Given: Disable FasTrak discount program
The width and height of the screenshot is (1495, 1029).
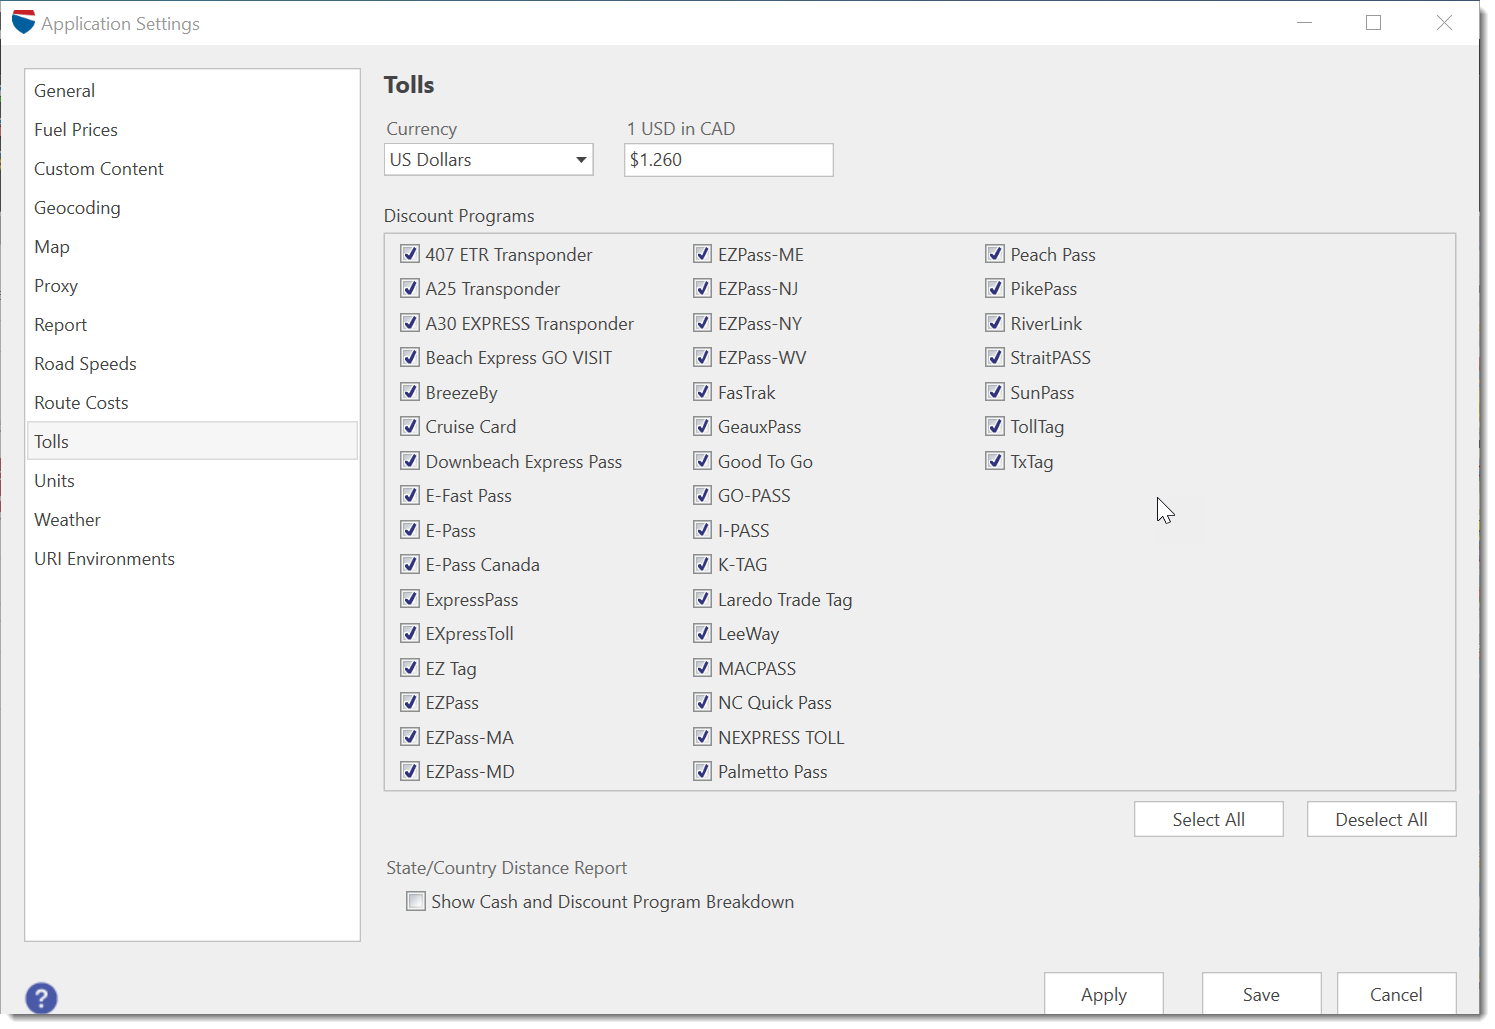Looking at the screenshot, I should click(x=703, y=392).
